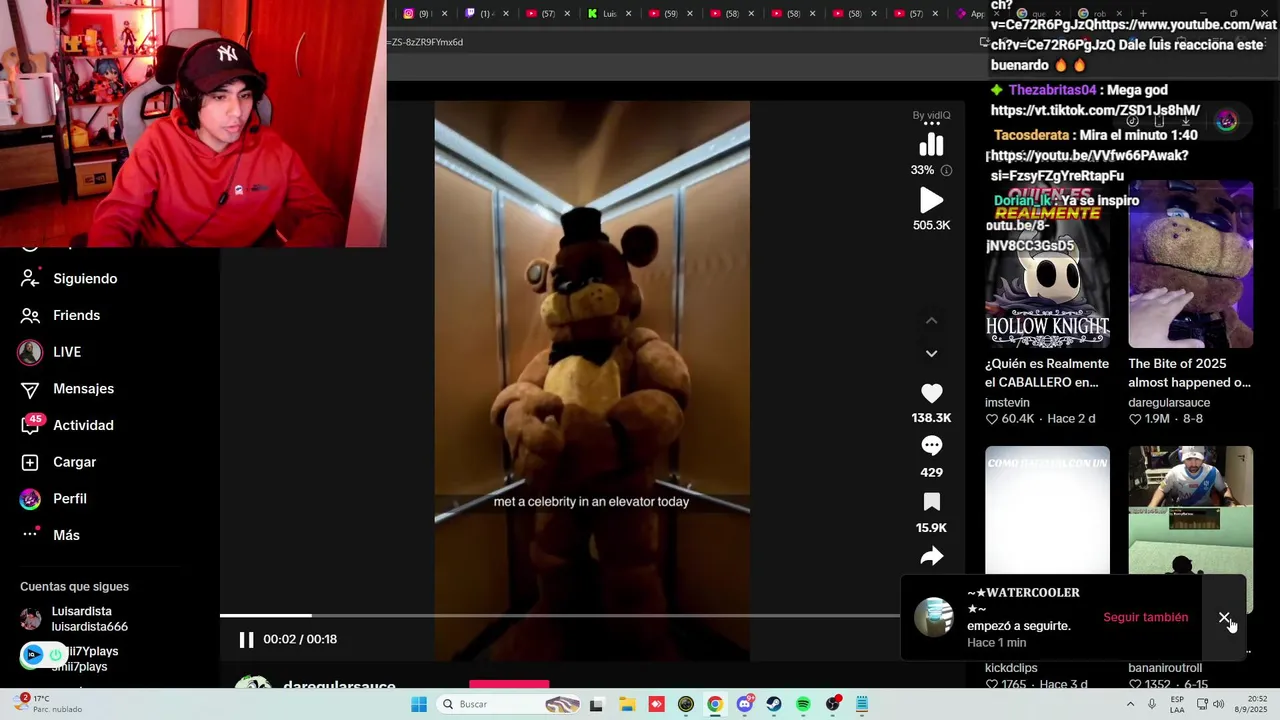Open a new browser tab

pos(1143,14)
